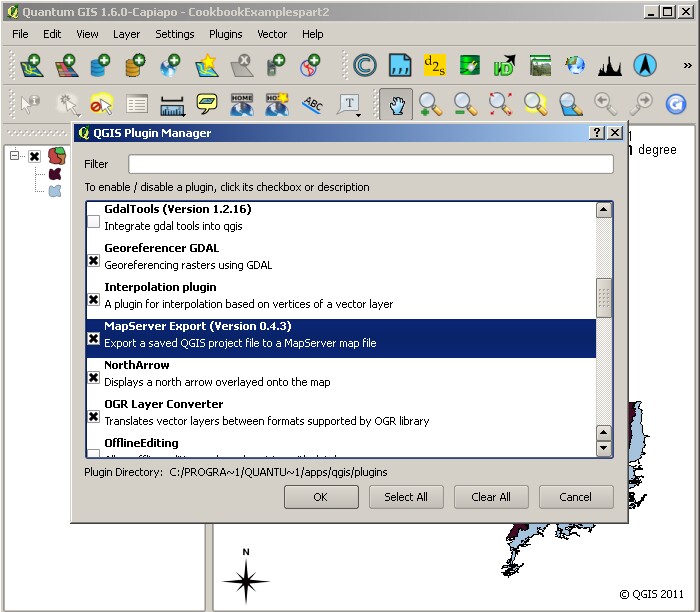
Task: Click the OGR Layer Converter description text
Action: (x=267, y=421)
